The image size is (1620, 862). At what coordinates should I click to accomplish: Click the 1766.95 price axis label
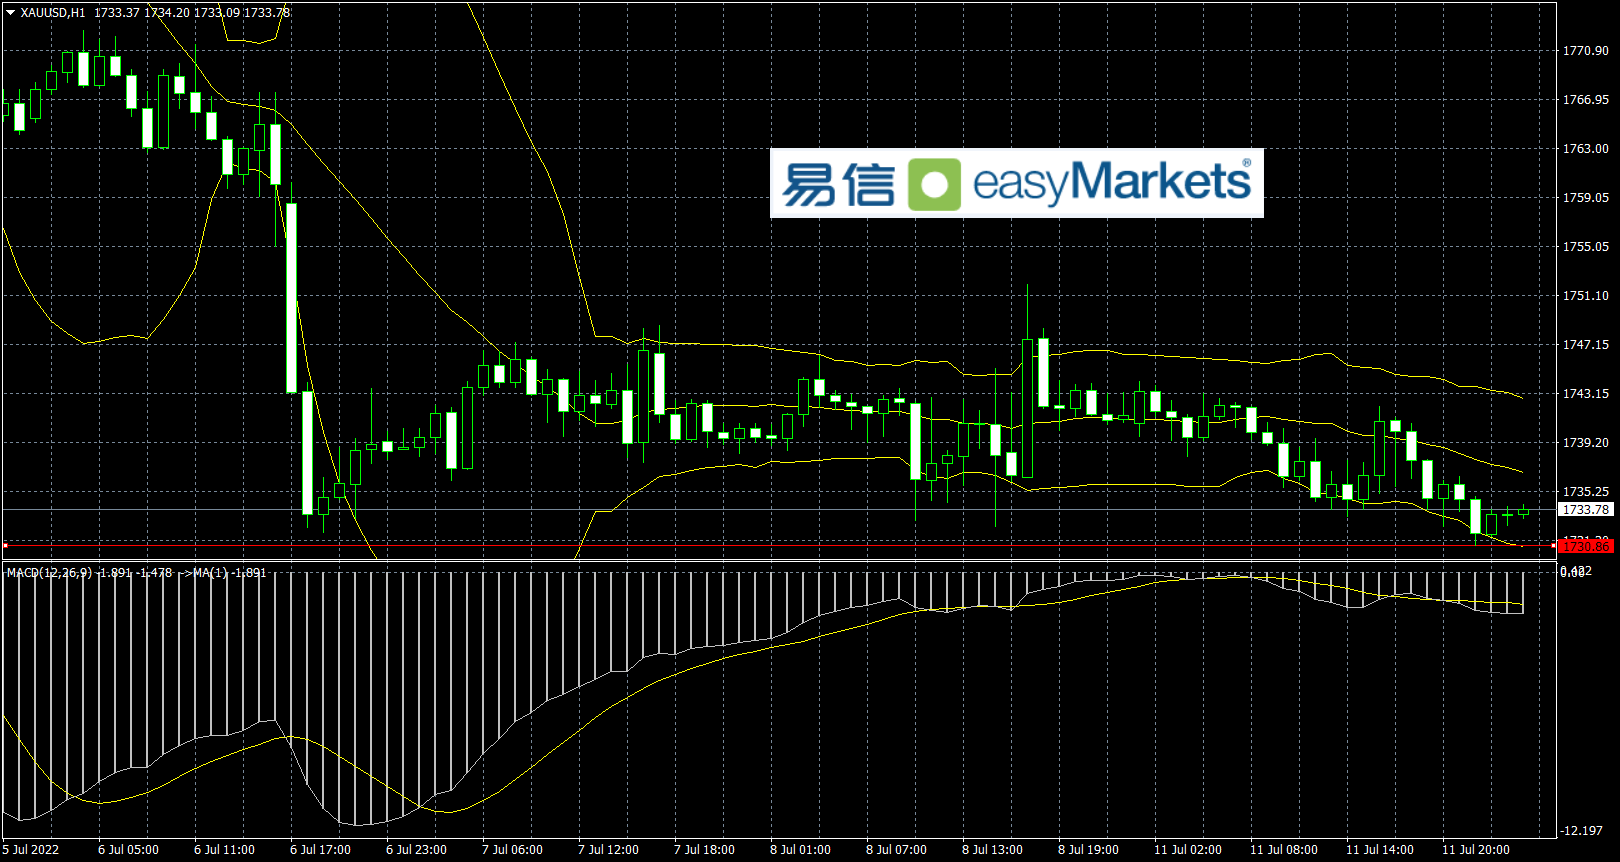[x=1586, y=100]
